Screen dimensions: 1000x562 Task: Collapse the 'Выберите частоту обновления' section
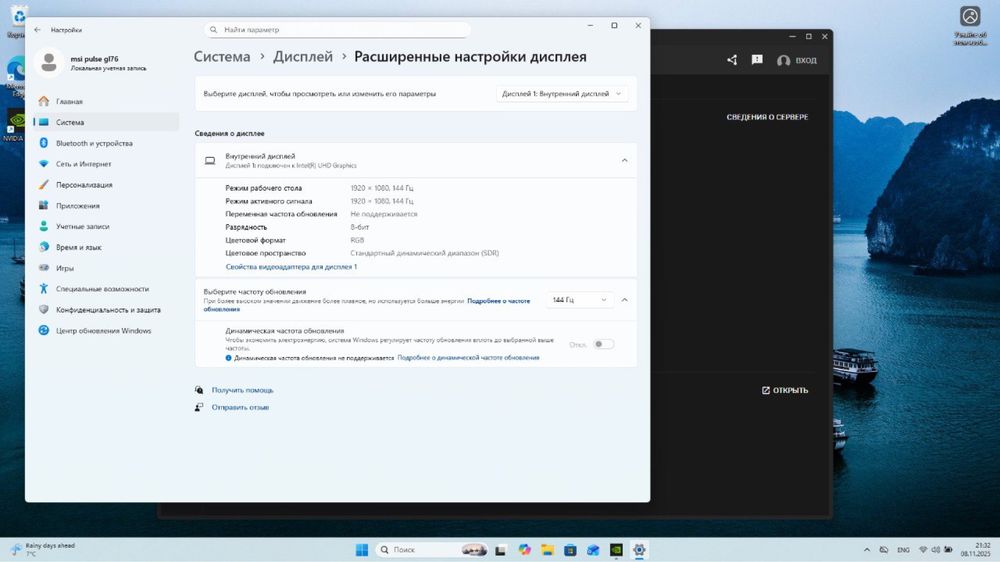[x=624, y=300]
